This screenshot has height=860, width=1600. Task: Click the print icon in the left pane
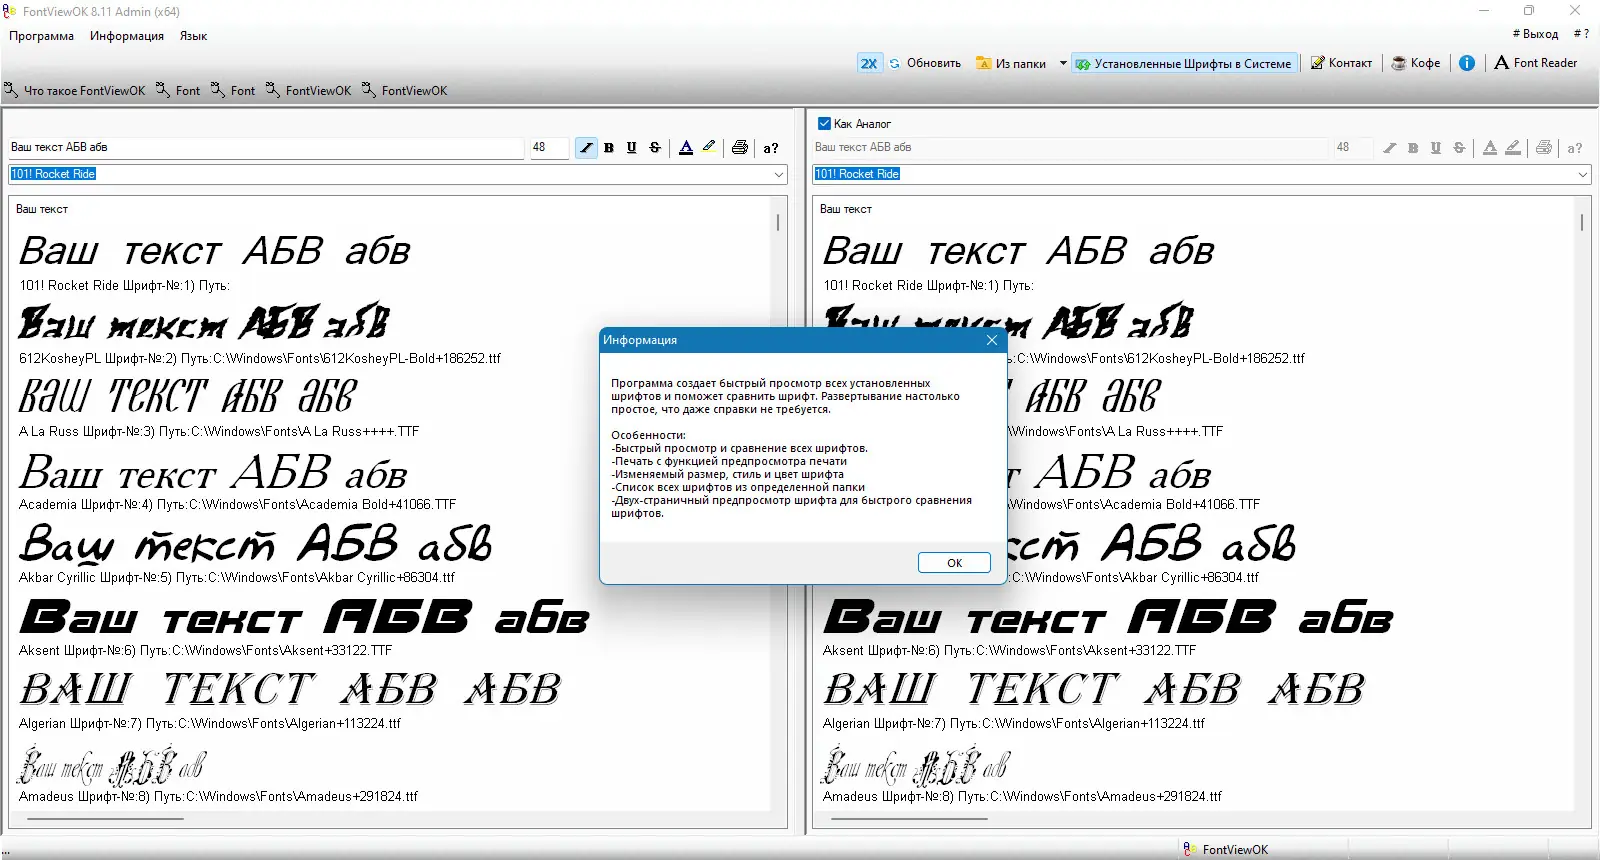[740, 148]
